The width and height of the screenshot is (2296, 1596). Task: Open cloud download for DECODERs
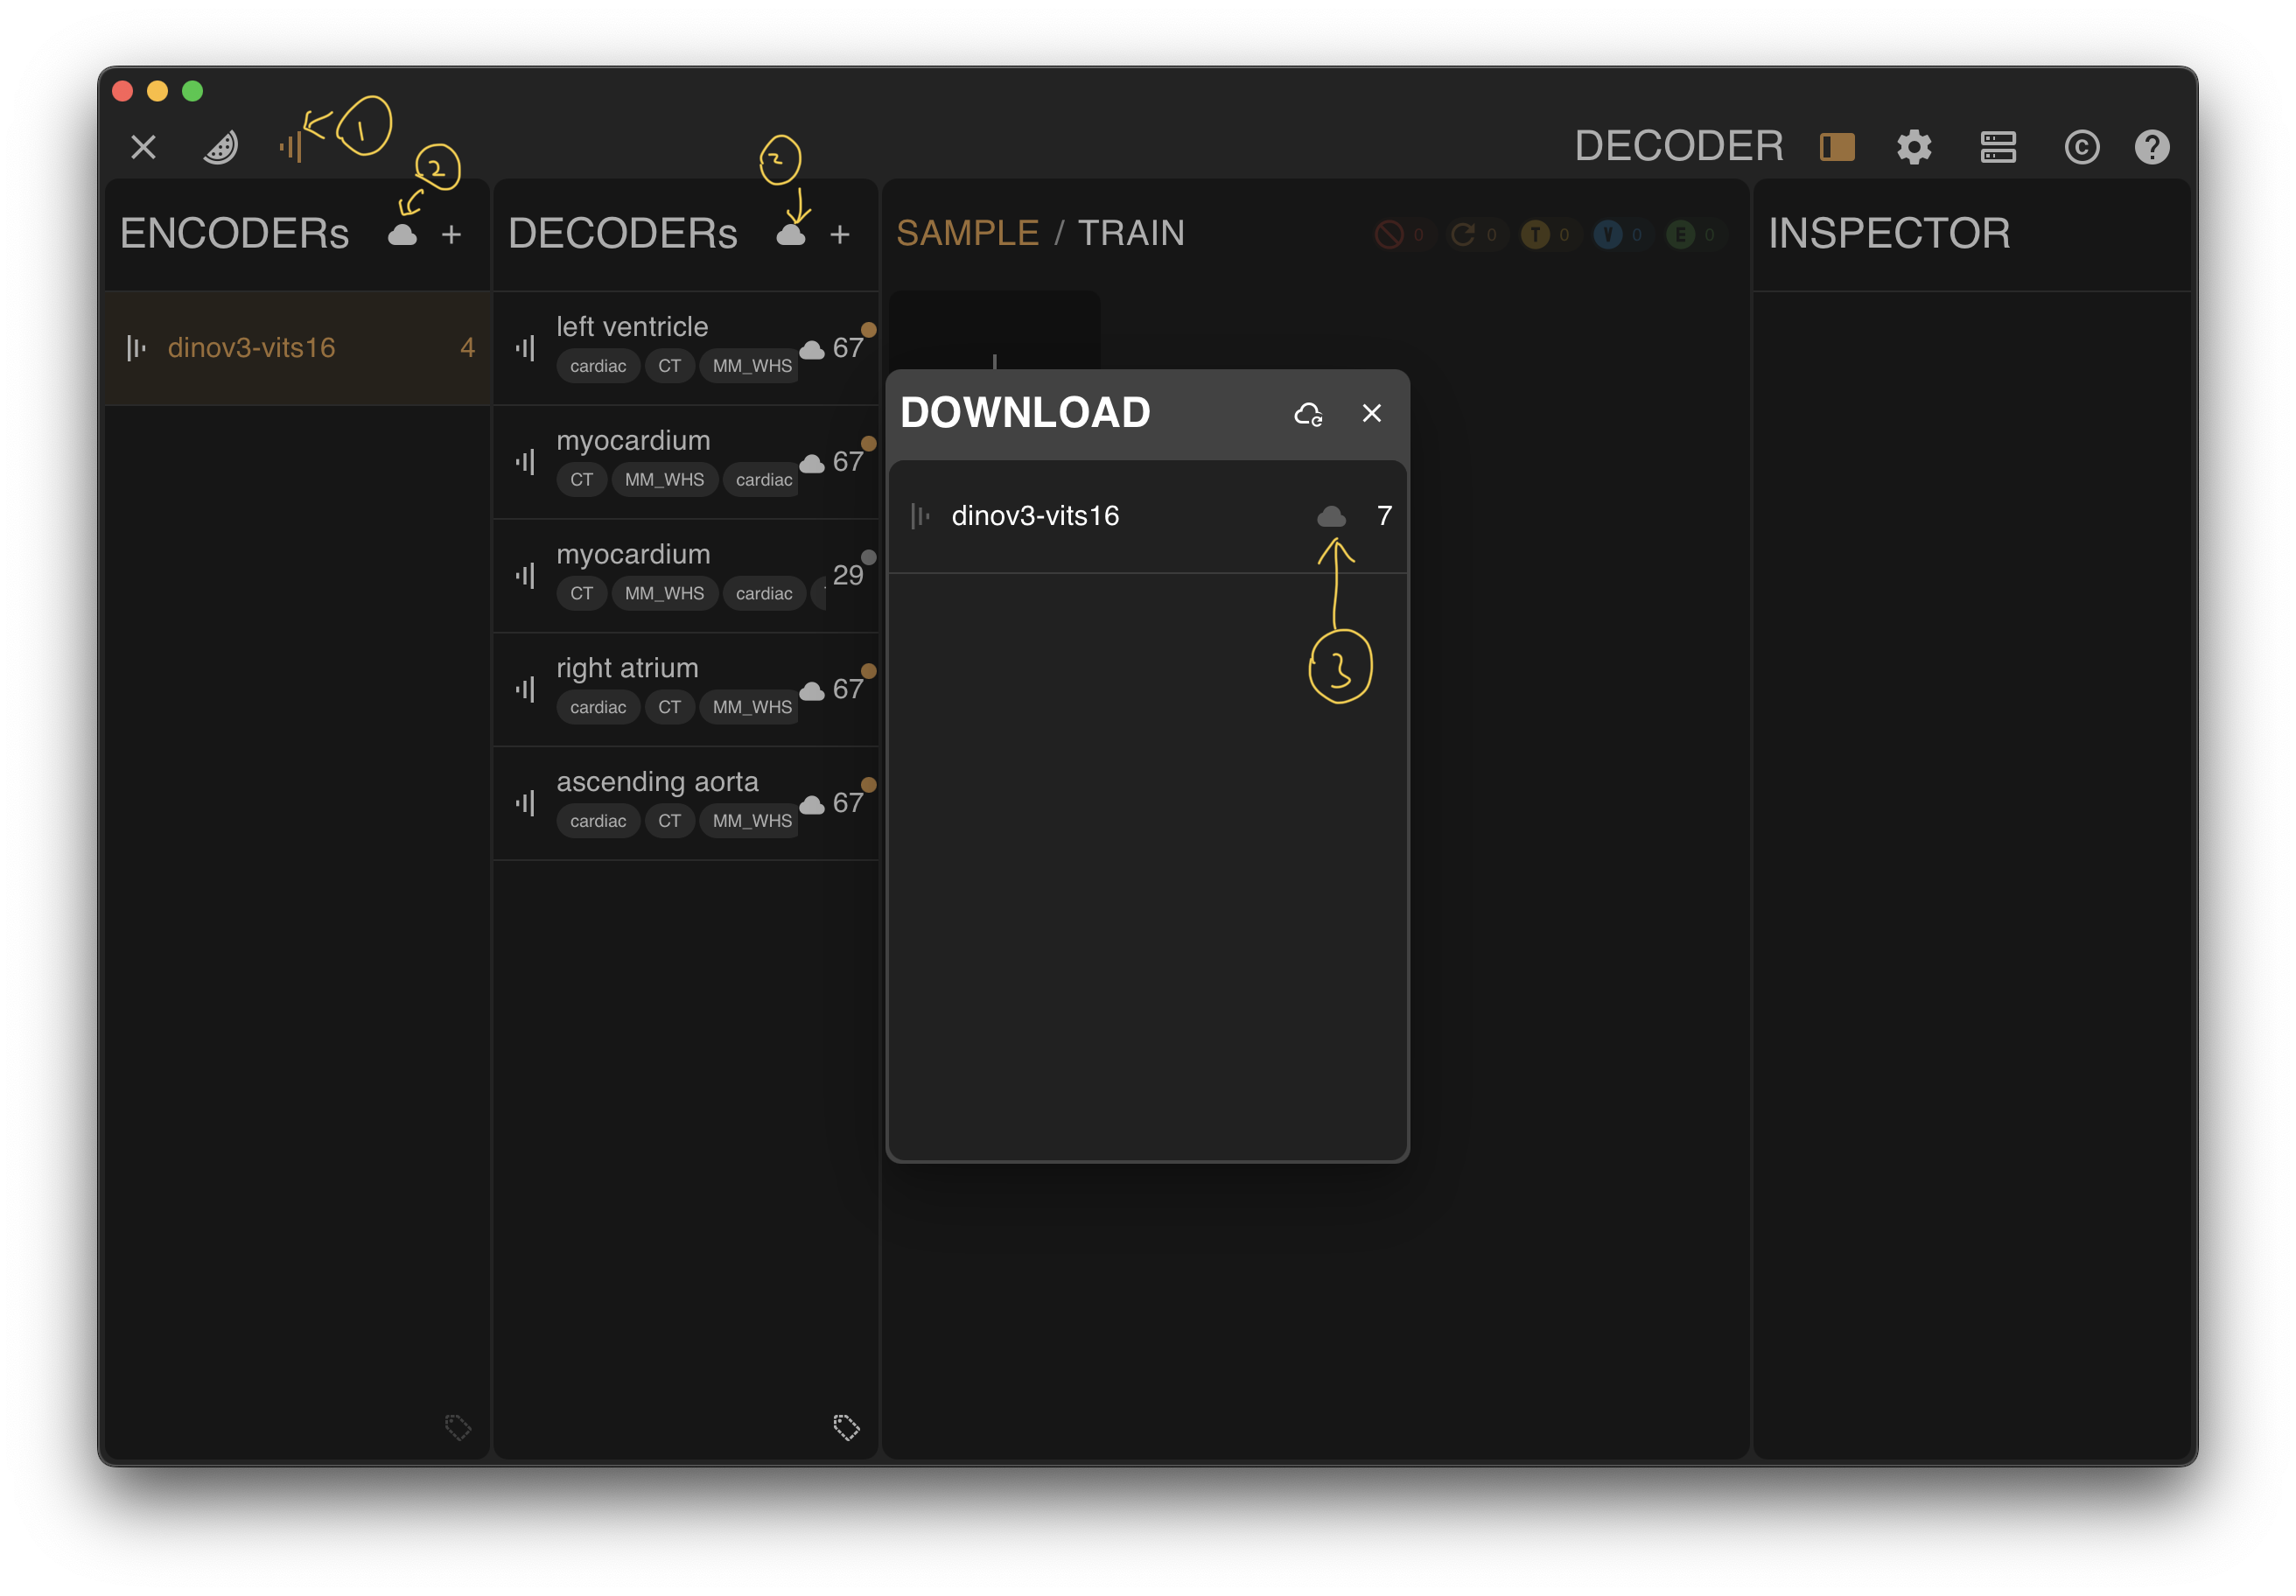pyautogui.click(x=790, y=234)
